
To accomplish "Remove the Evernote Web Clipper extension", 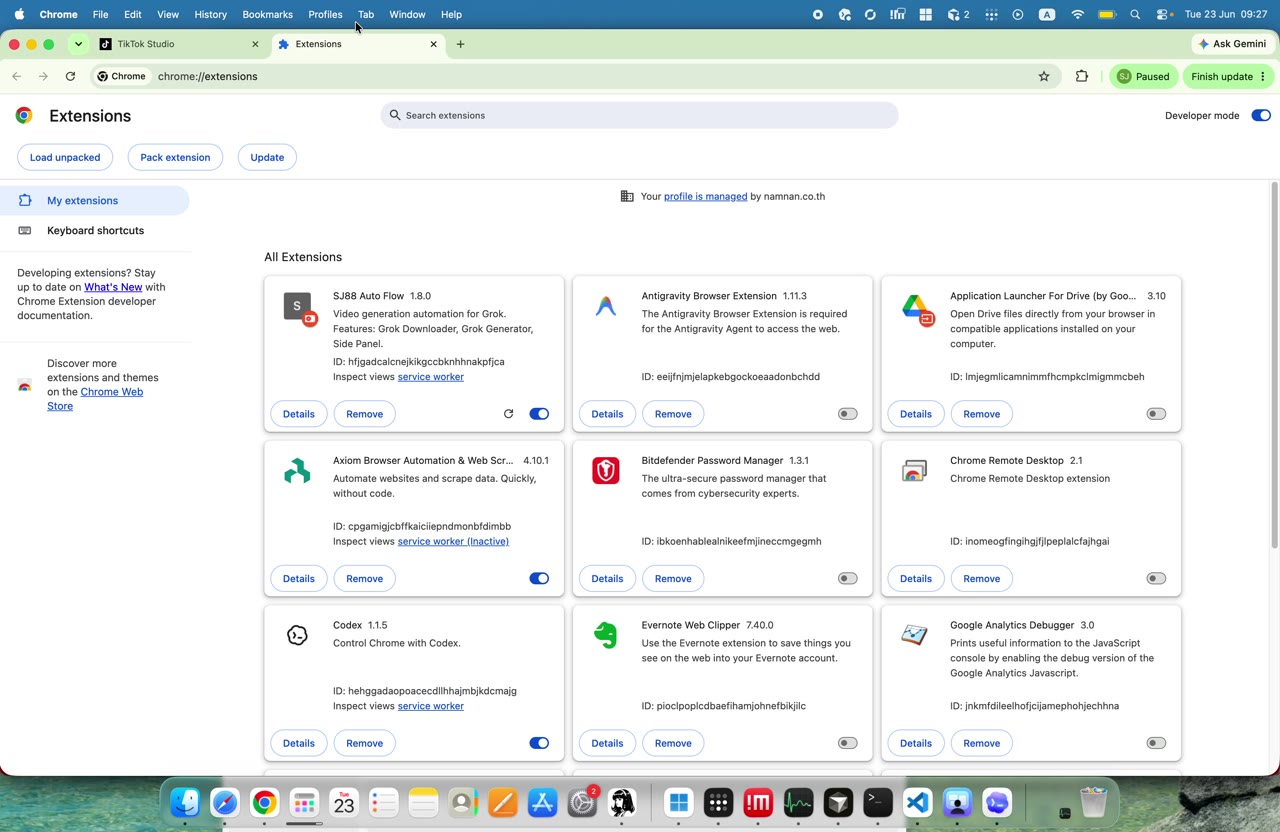I will tap(673, 743).
